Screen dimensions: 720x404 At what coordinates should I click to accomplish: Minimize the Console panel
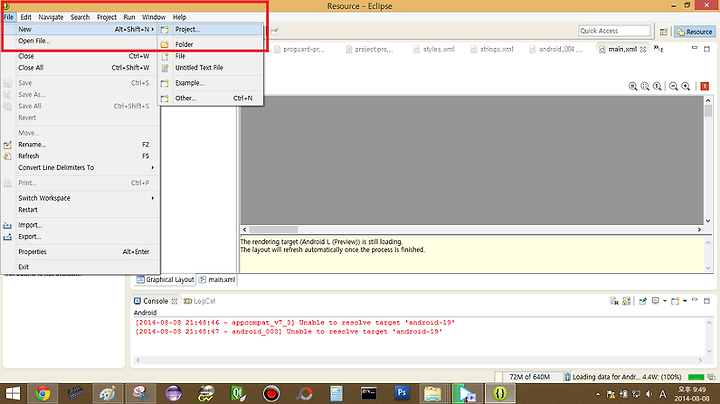click(x=695, y=300)
